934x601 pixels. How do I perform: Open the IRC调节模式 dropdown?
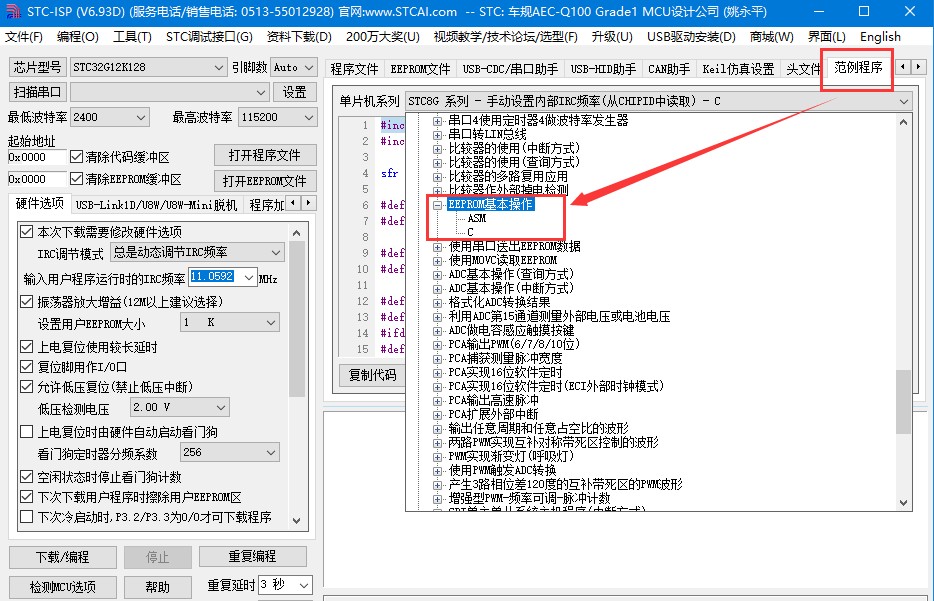[x=197, y=253]
